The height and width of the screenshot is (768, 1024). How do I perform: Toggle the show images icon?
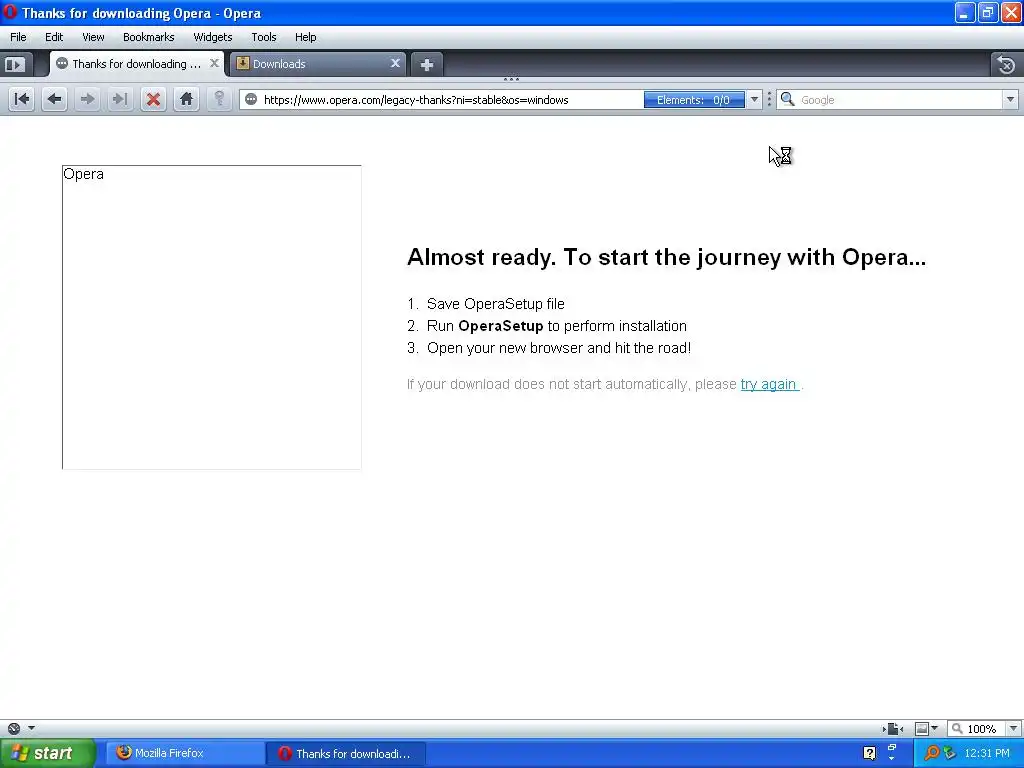921,728
